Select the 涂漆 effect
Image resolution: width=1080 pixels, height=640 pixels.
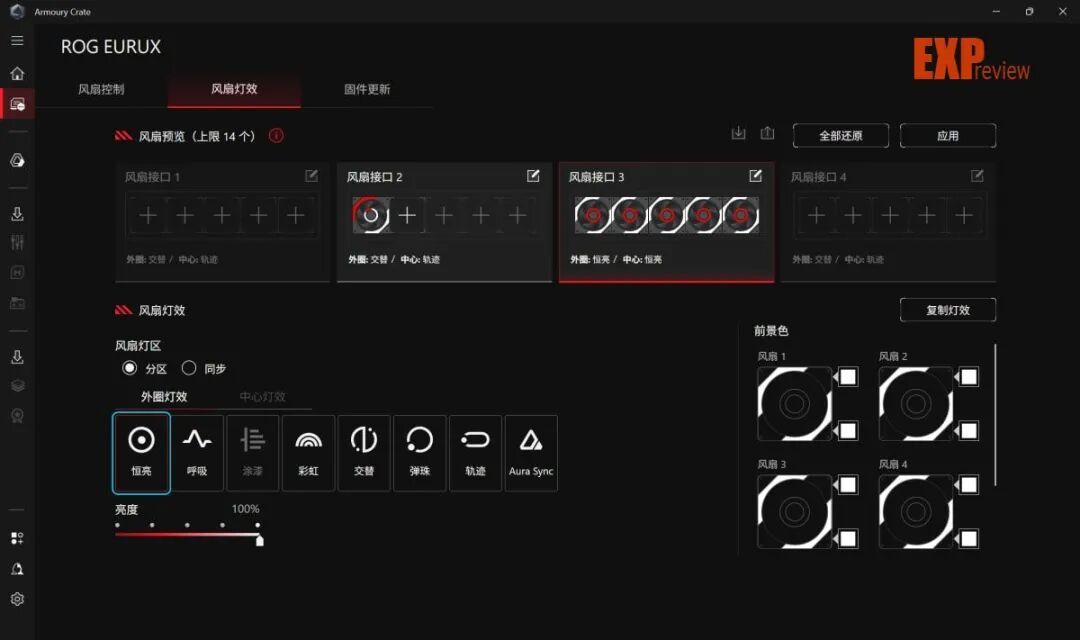pos(253,453)
